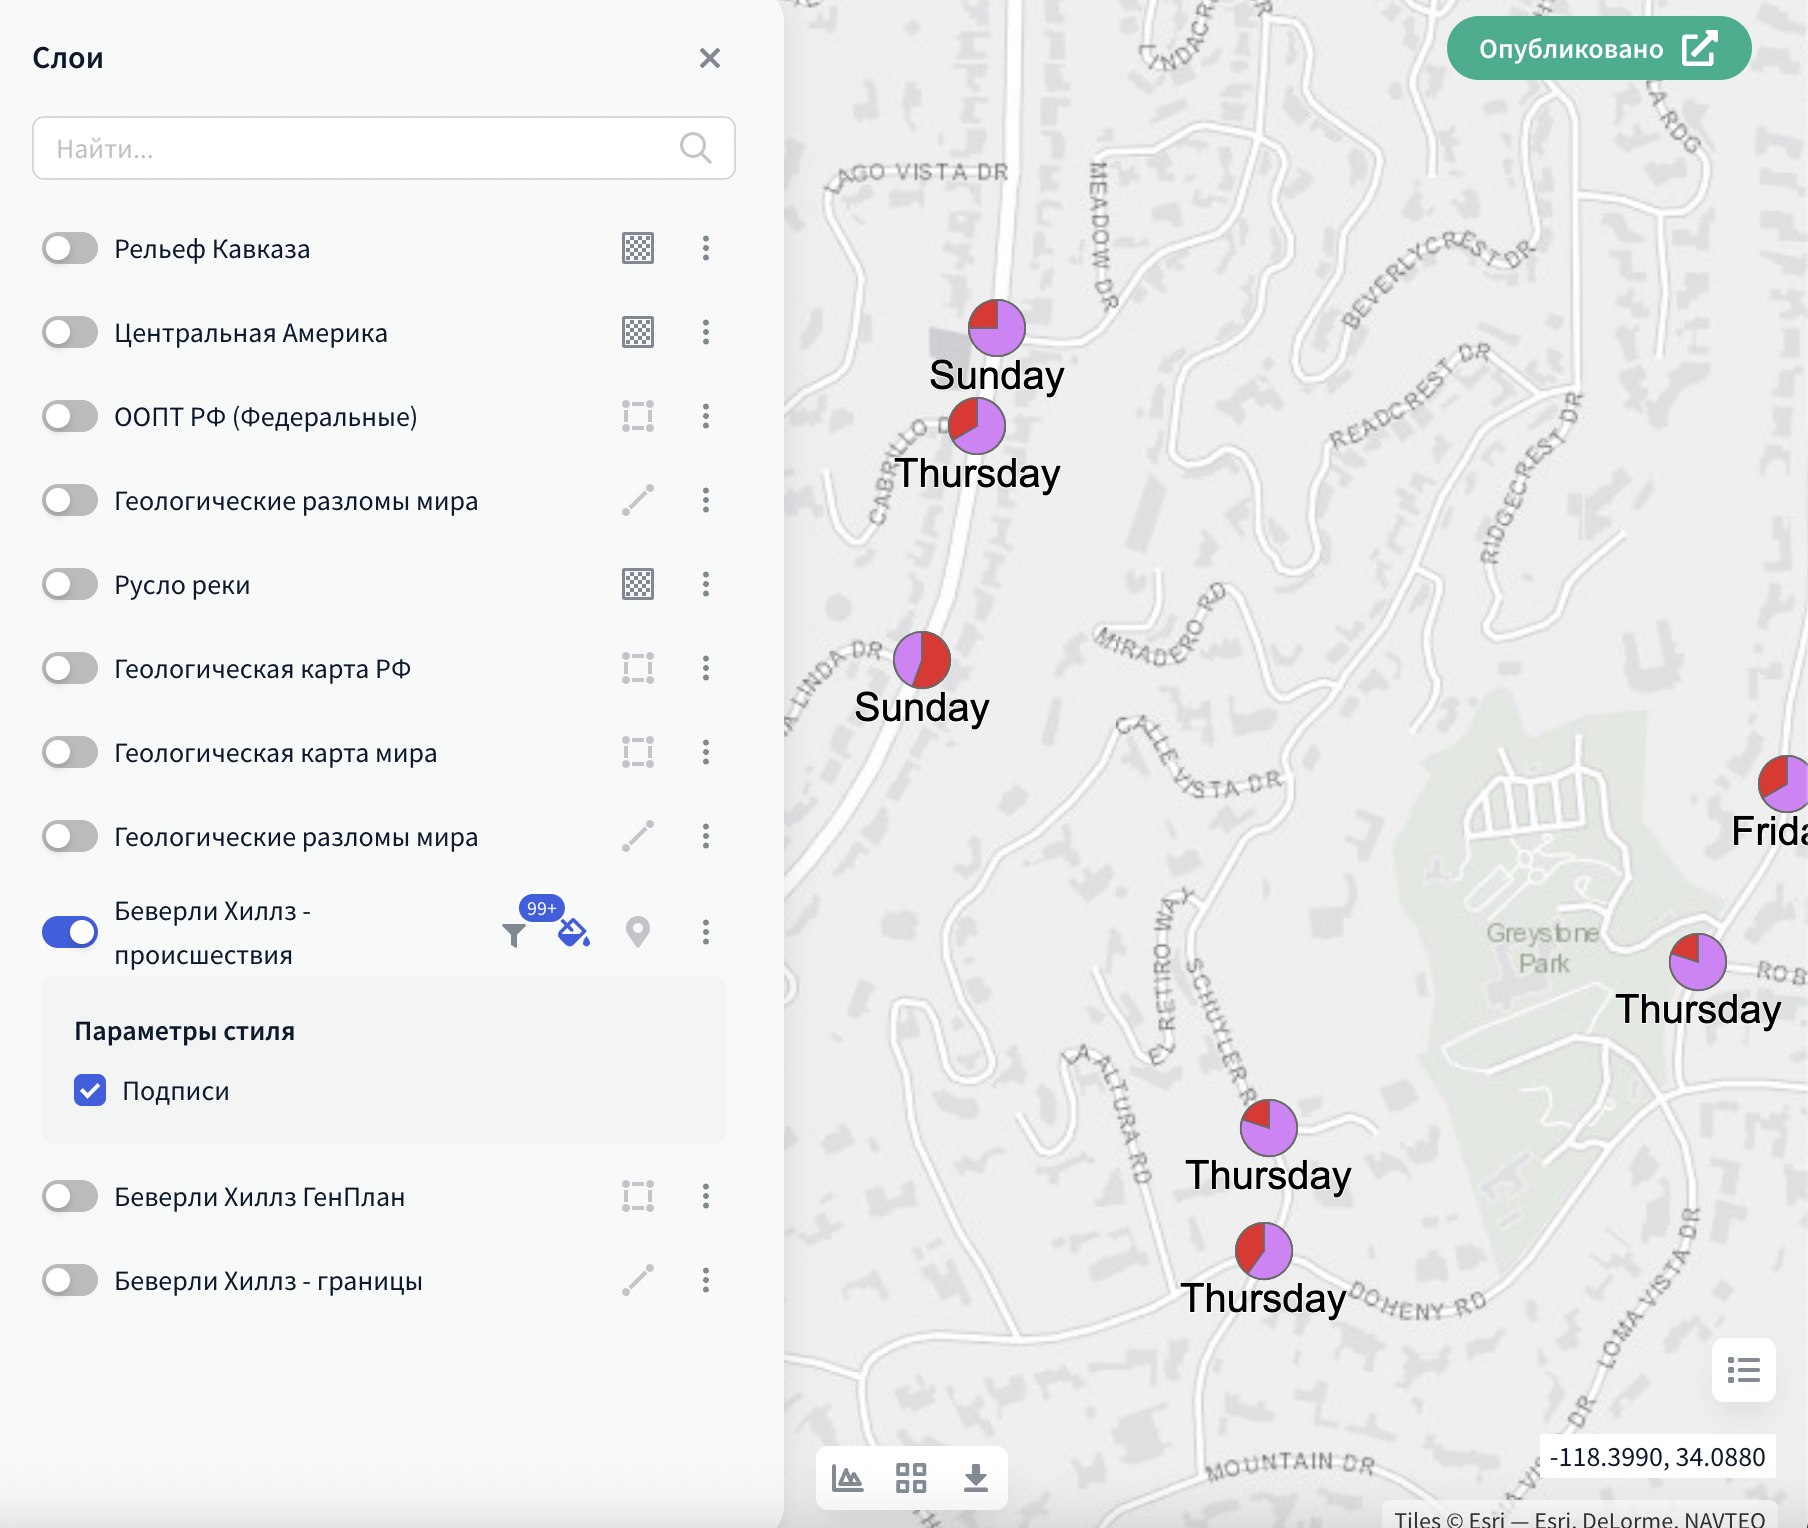Expand options menu for Беверли Хиллз ГенПлан
1808x1528 pixels.
[x=705, y=1196]
